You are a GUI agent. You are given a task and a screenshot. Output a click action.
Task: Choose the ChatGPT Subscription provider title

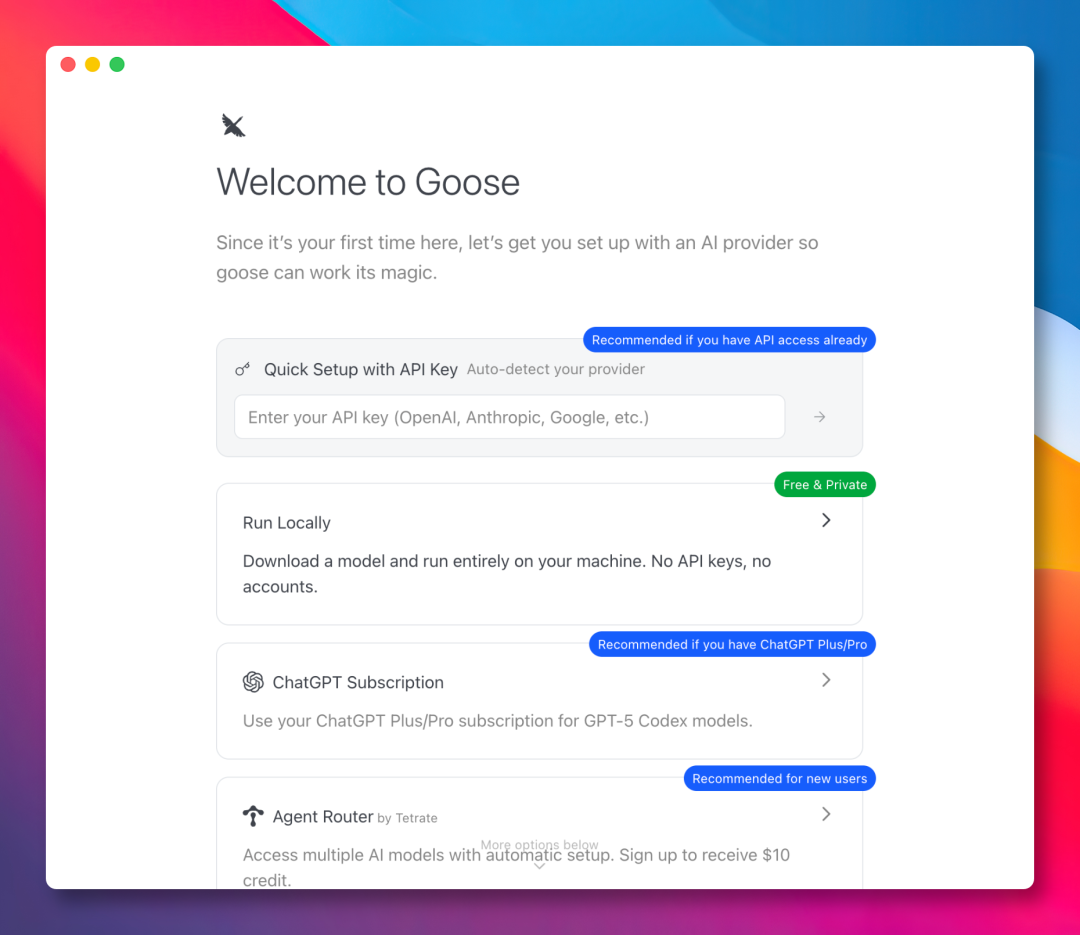[358, 682]
